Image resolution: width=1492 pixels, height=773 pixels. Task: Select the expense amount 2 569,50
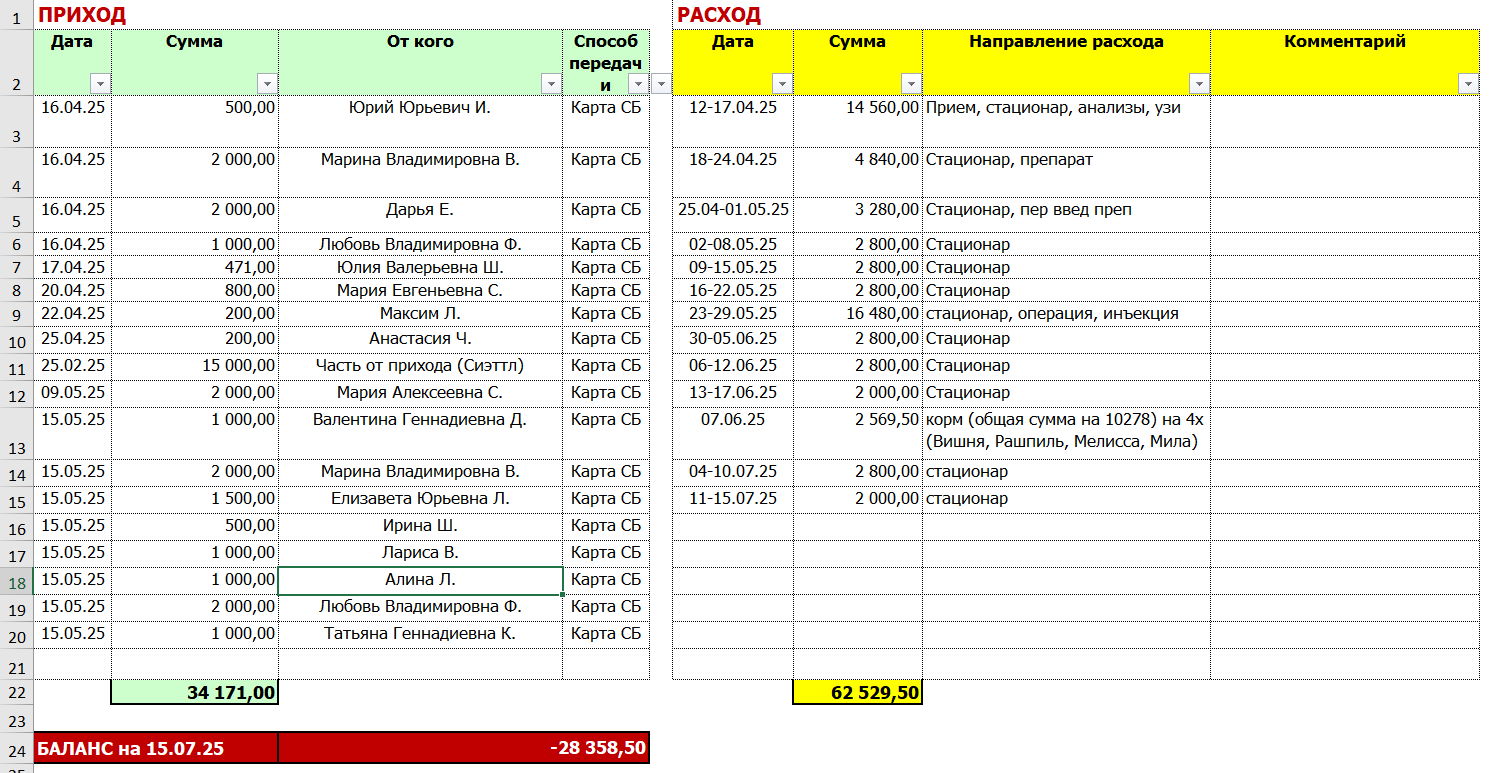click(x=858, y=432)
